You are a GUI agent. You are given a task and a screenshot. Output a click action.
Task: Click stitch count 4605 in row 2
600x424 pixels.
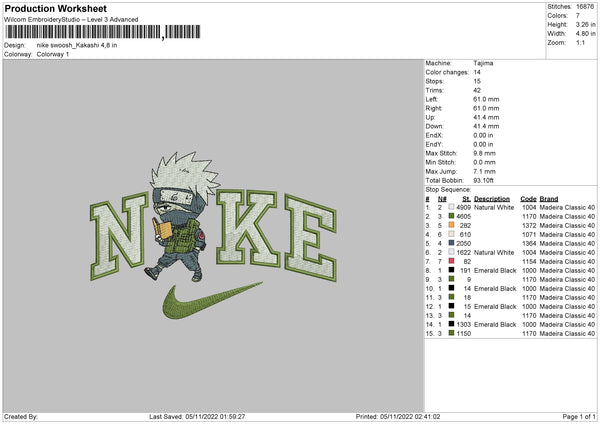(463, 216)
